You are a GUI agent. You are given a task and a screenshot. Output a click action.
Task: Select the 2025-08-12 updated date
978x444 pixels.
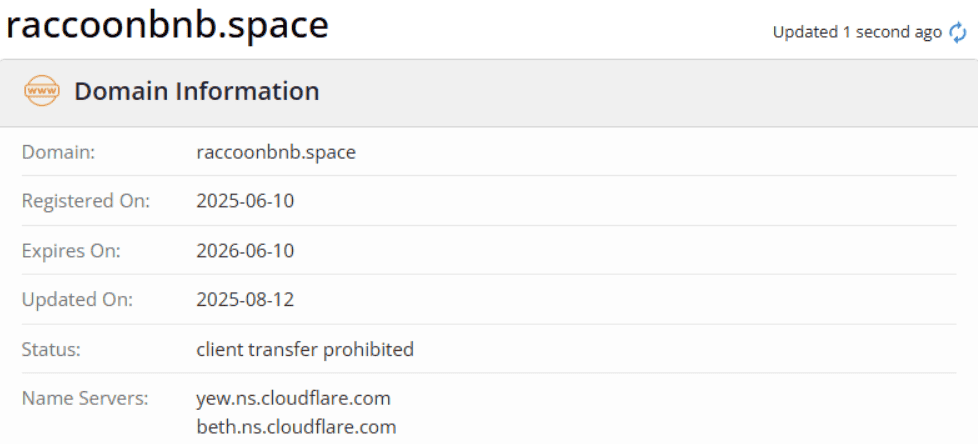click(x=245, y=300)
